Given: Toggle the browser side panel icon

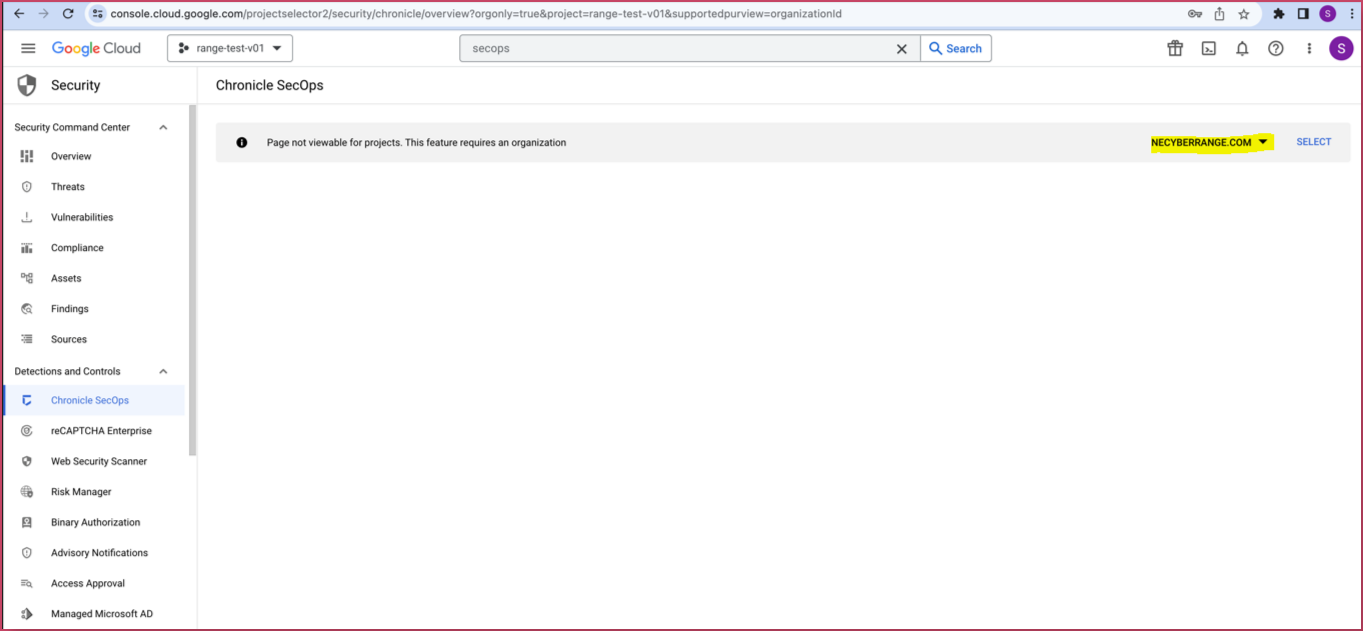Looking at the screenshot, I should point(1303,14).
